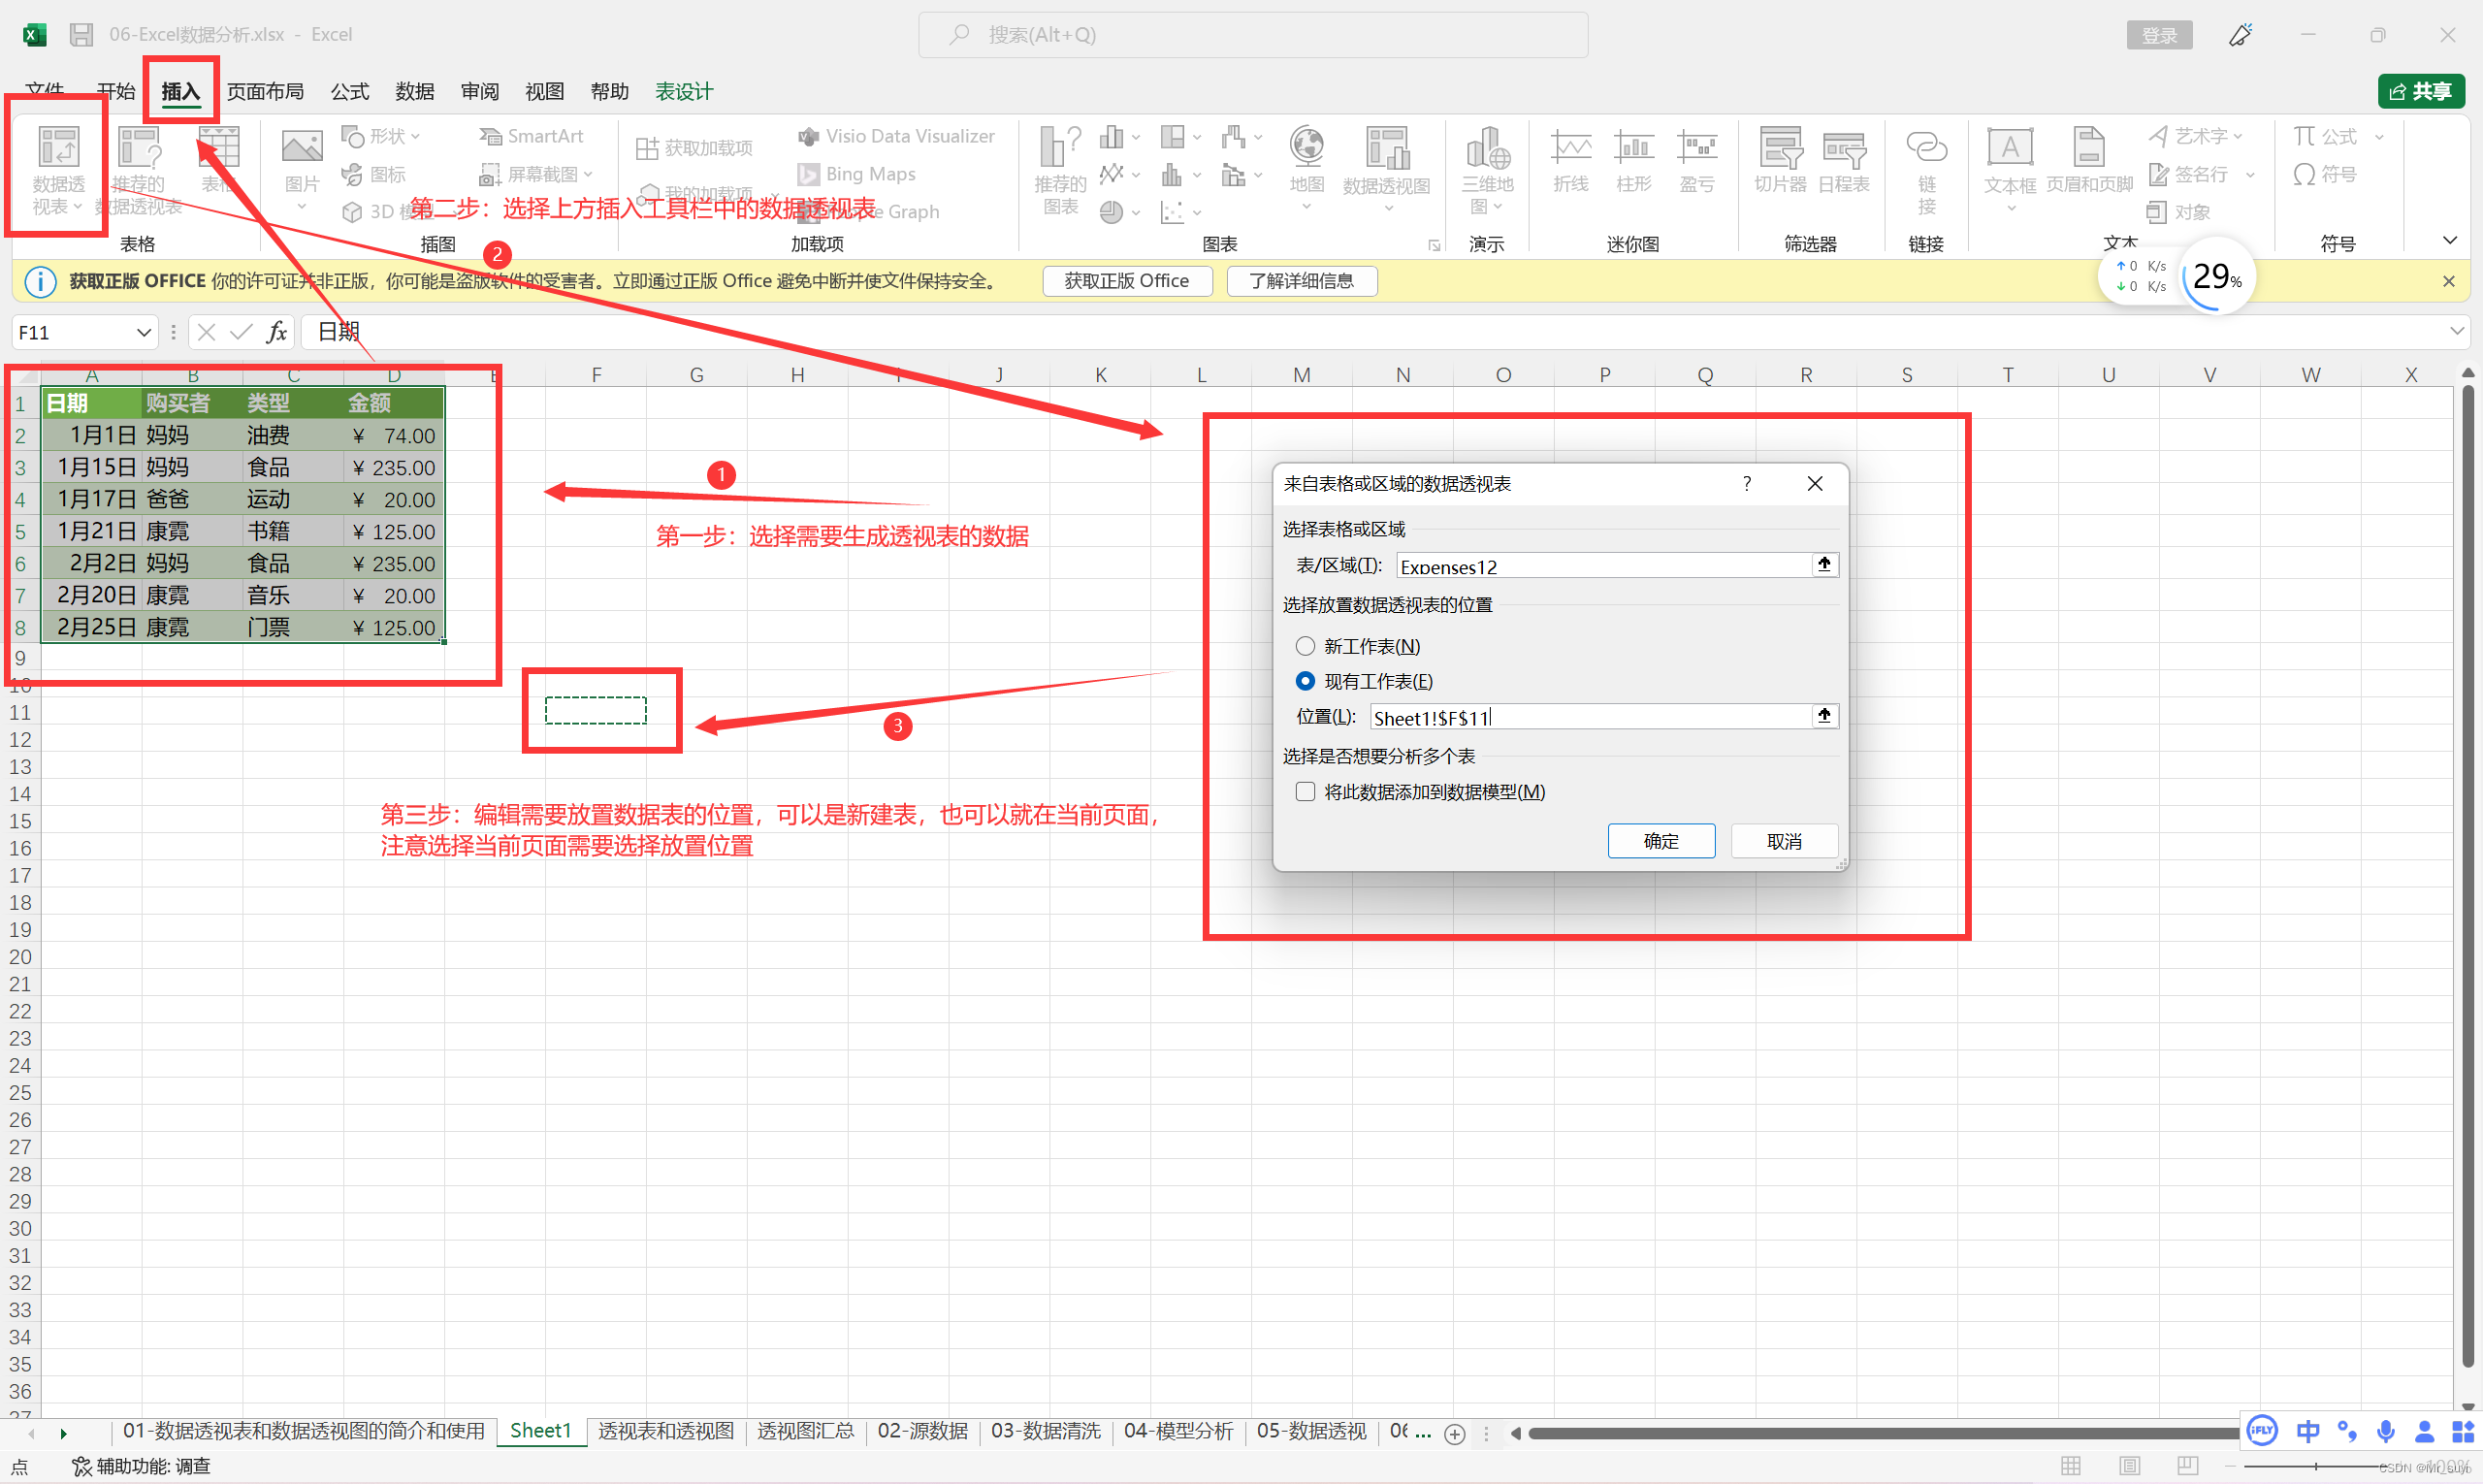Insert a 切片器 slicer
Image resolution: width=2483 pixels, height=1484 pixels.
(x=1780, y=150)
